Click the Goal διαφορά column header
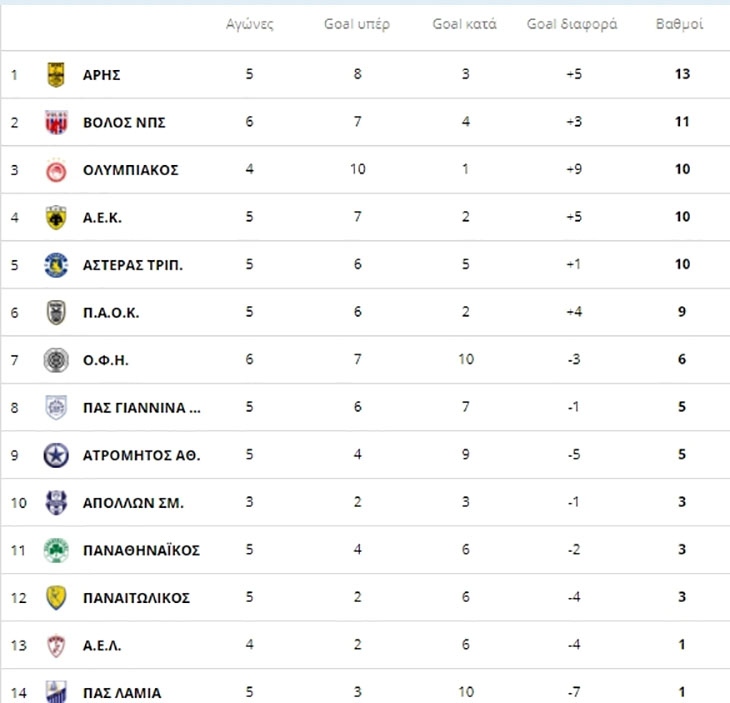The image size is (730, 703). tap(572, 24)
